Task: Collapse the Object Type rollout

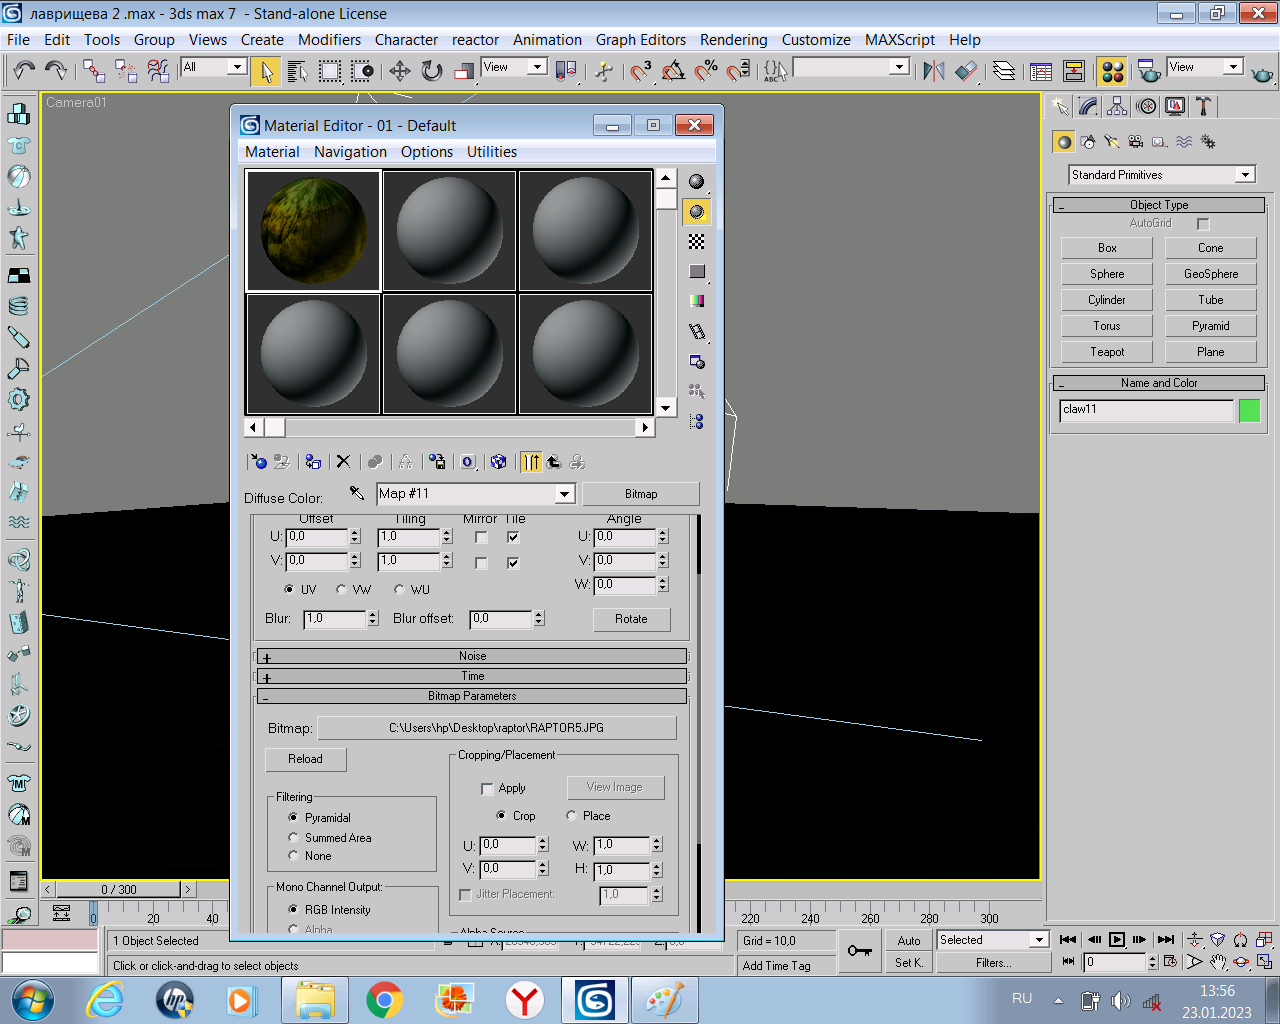Action: pyautogui.click(x=1159, y=205)
